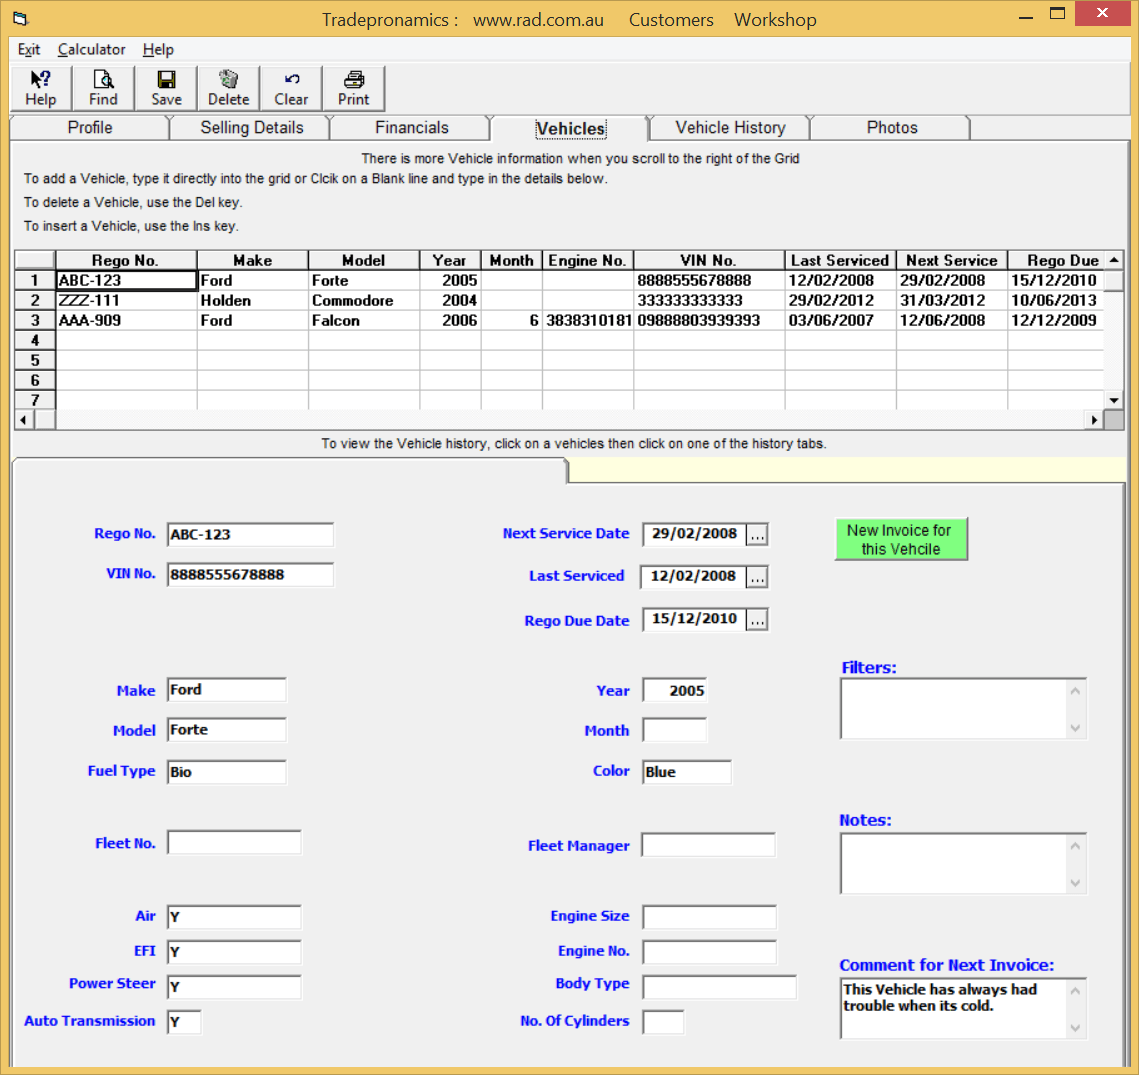Click scroll down arrow in Notes box
The image size is (1139, 1075).
pyautogui.click(x=1075, y=883)
